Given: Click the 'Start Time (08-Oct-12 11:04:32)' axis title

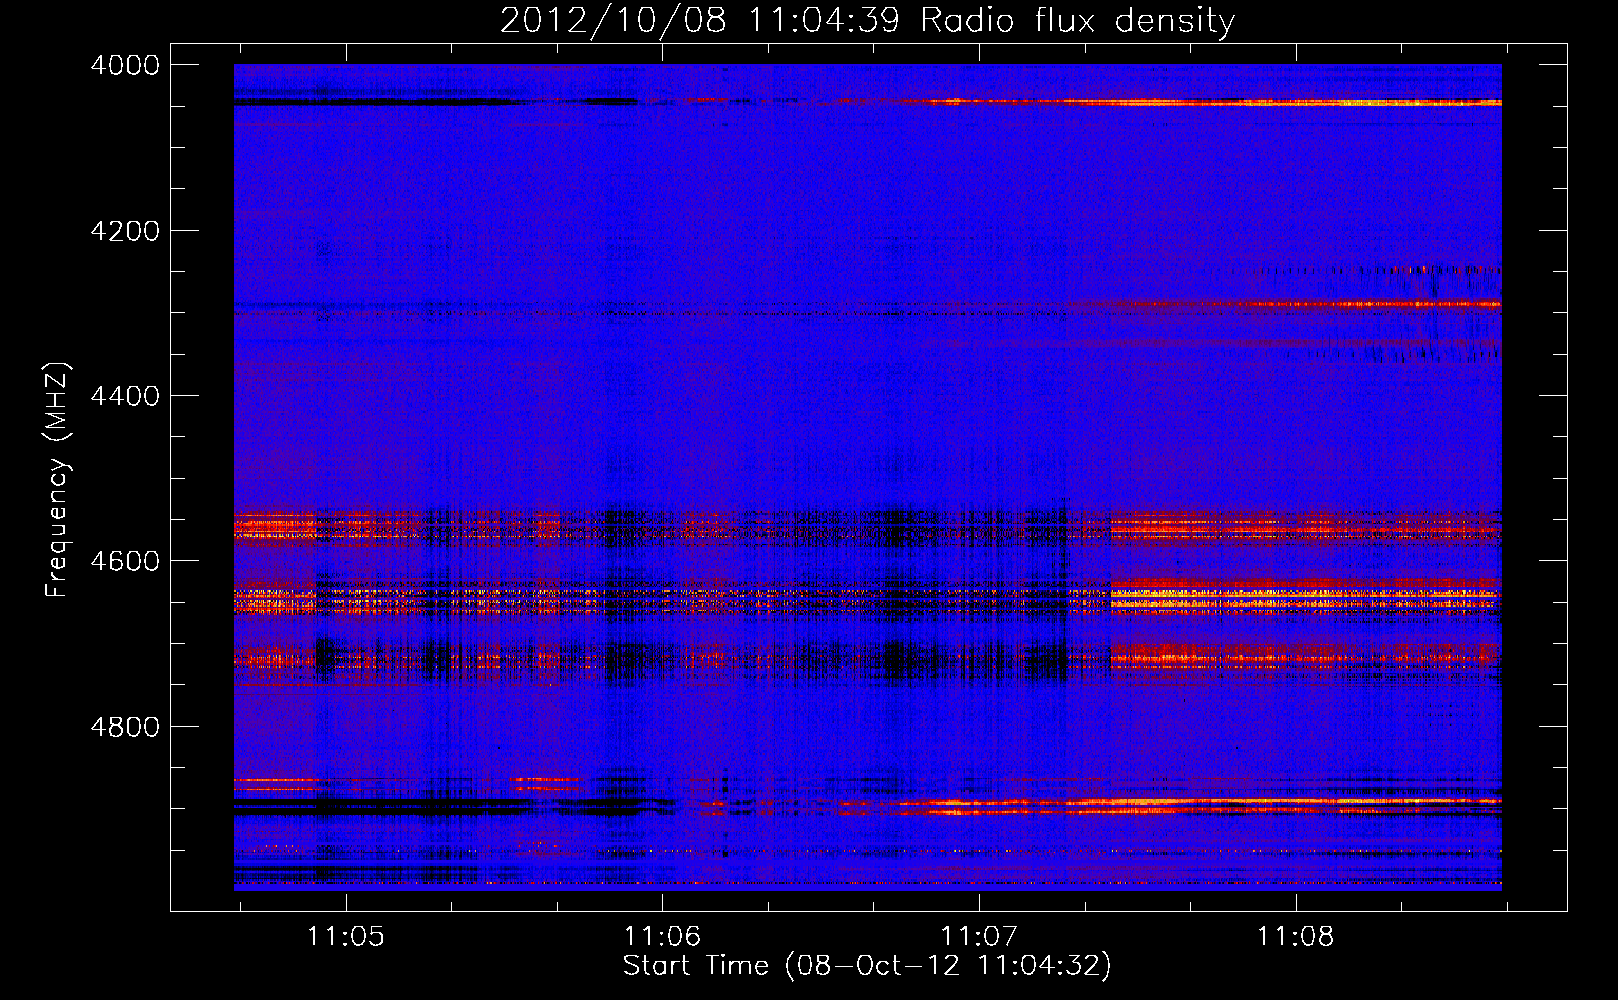Looking at the screenshot, I should (867, 966).
